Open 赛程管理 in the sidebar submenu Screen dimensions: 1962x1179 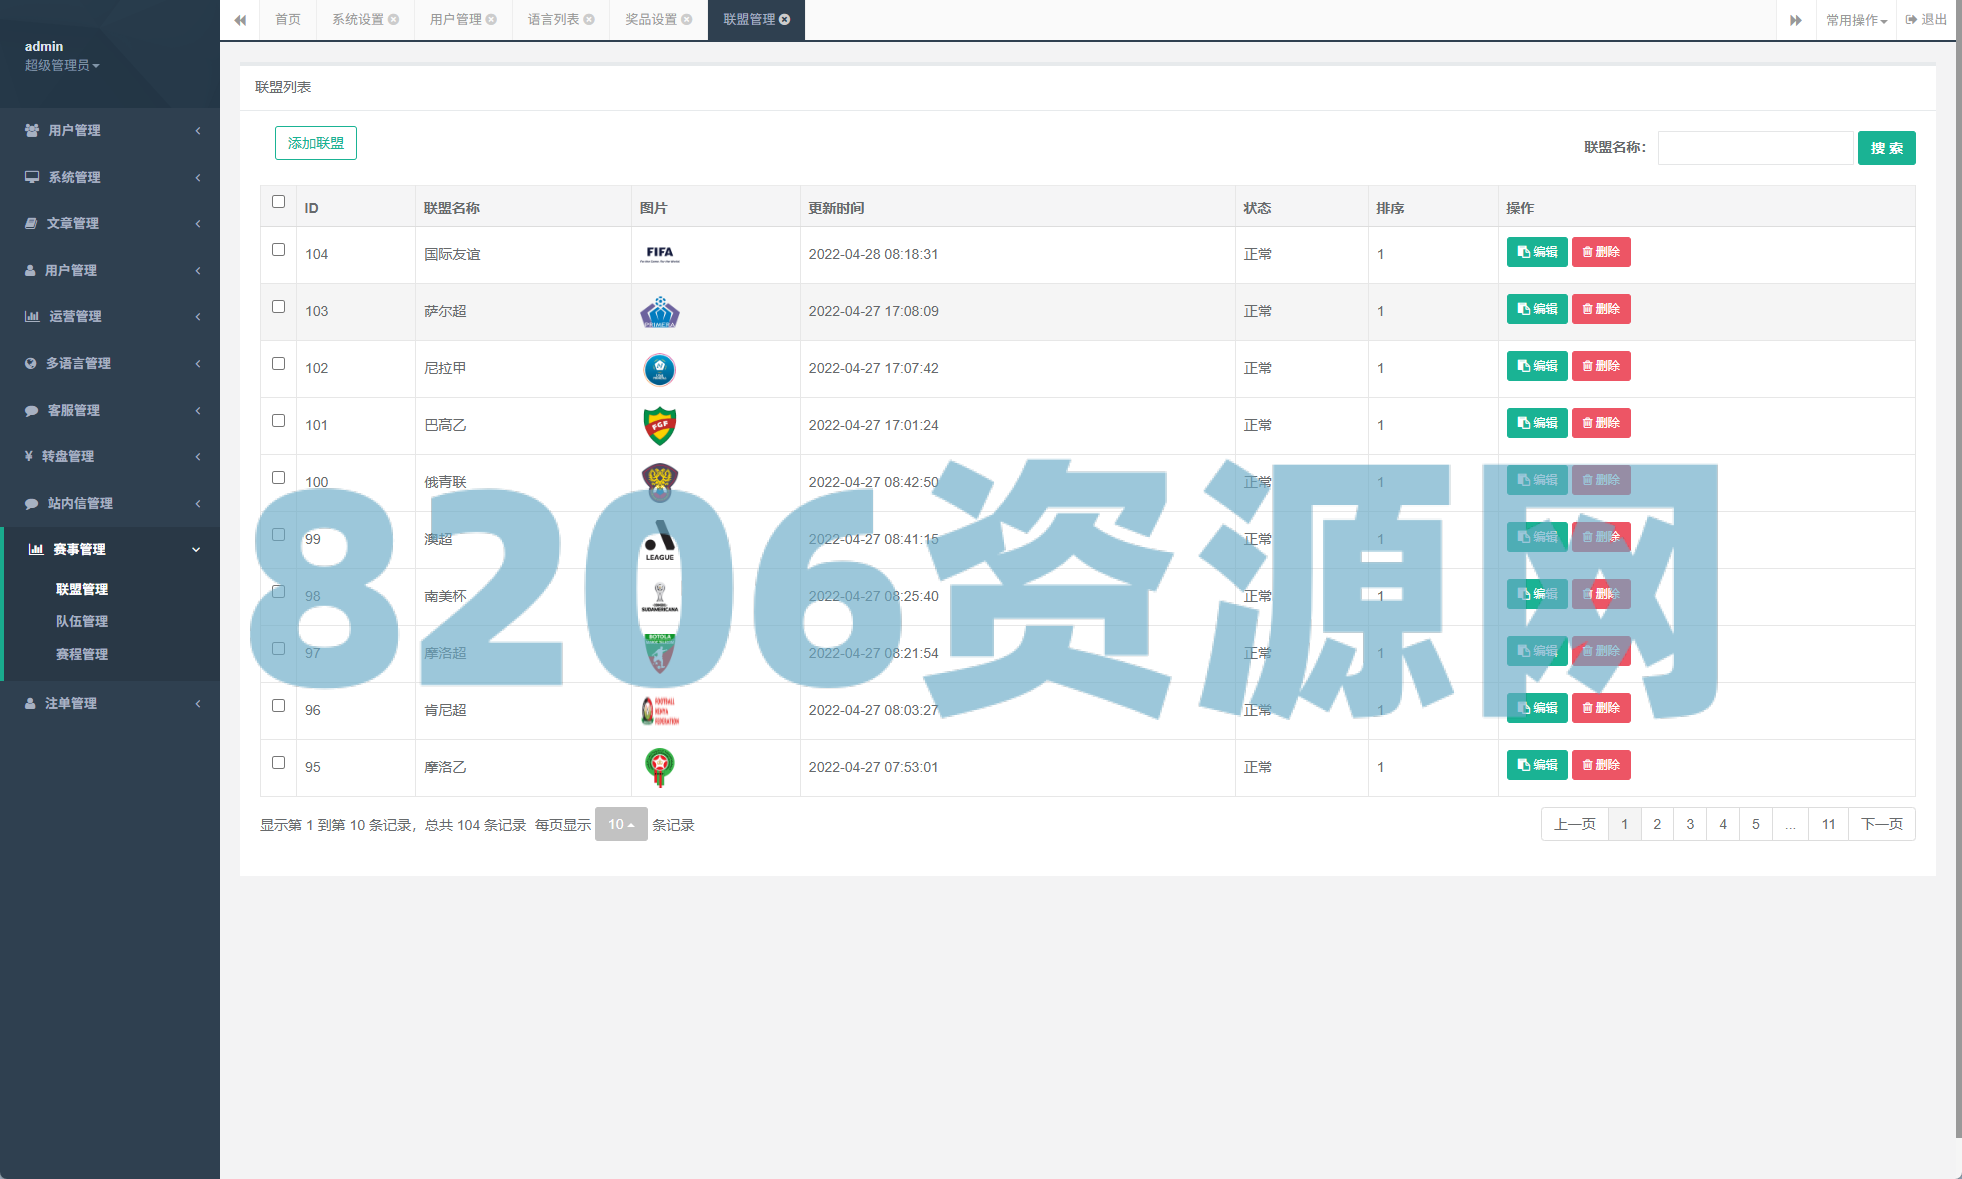82,654
